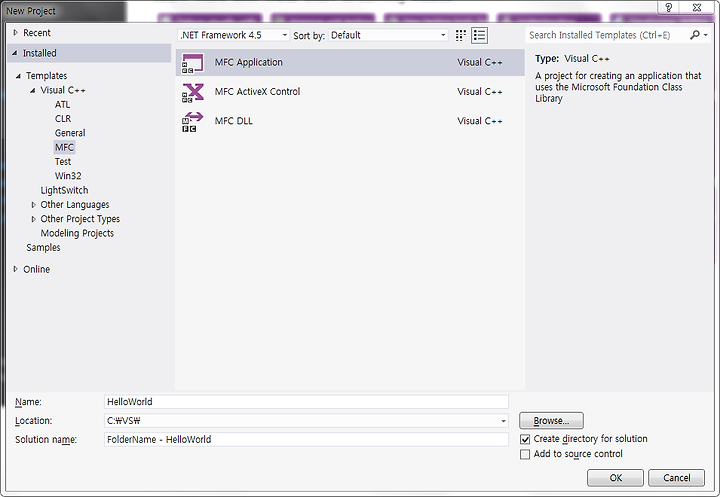Select Other Project Types label in tree
Viewport: 720px width, 497px height.
(80, 219)
